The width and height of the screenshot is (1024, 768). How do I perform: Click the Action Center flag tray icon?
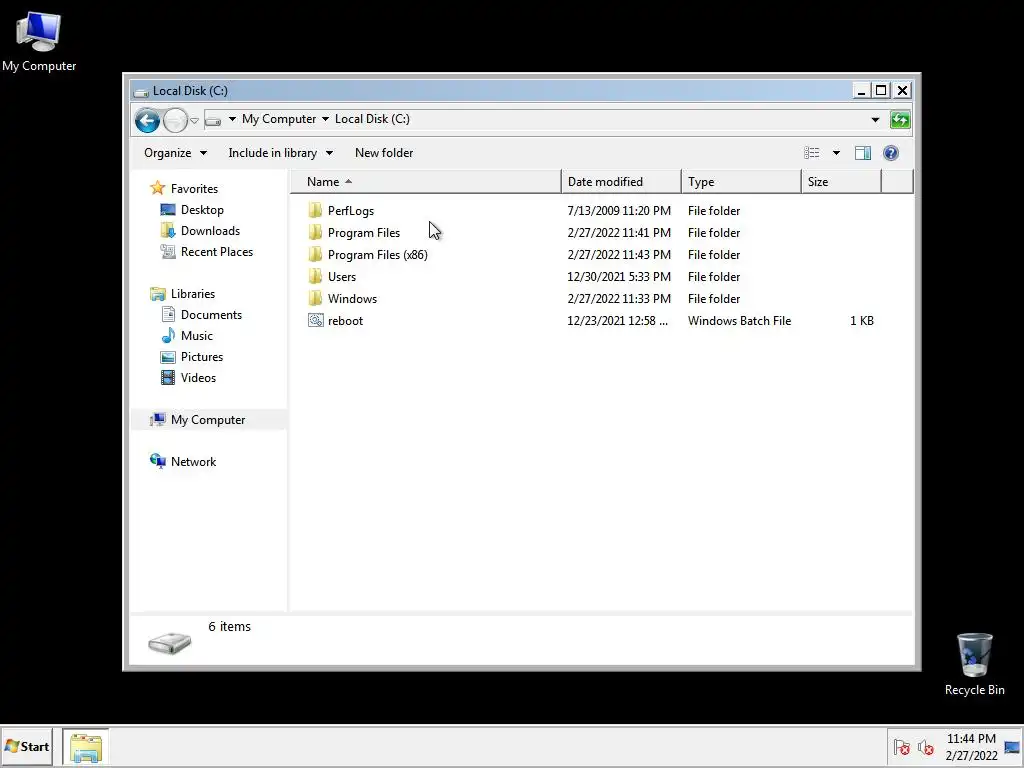click(902, 747)
